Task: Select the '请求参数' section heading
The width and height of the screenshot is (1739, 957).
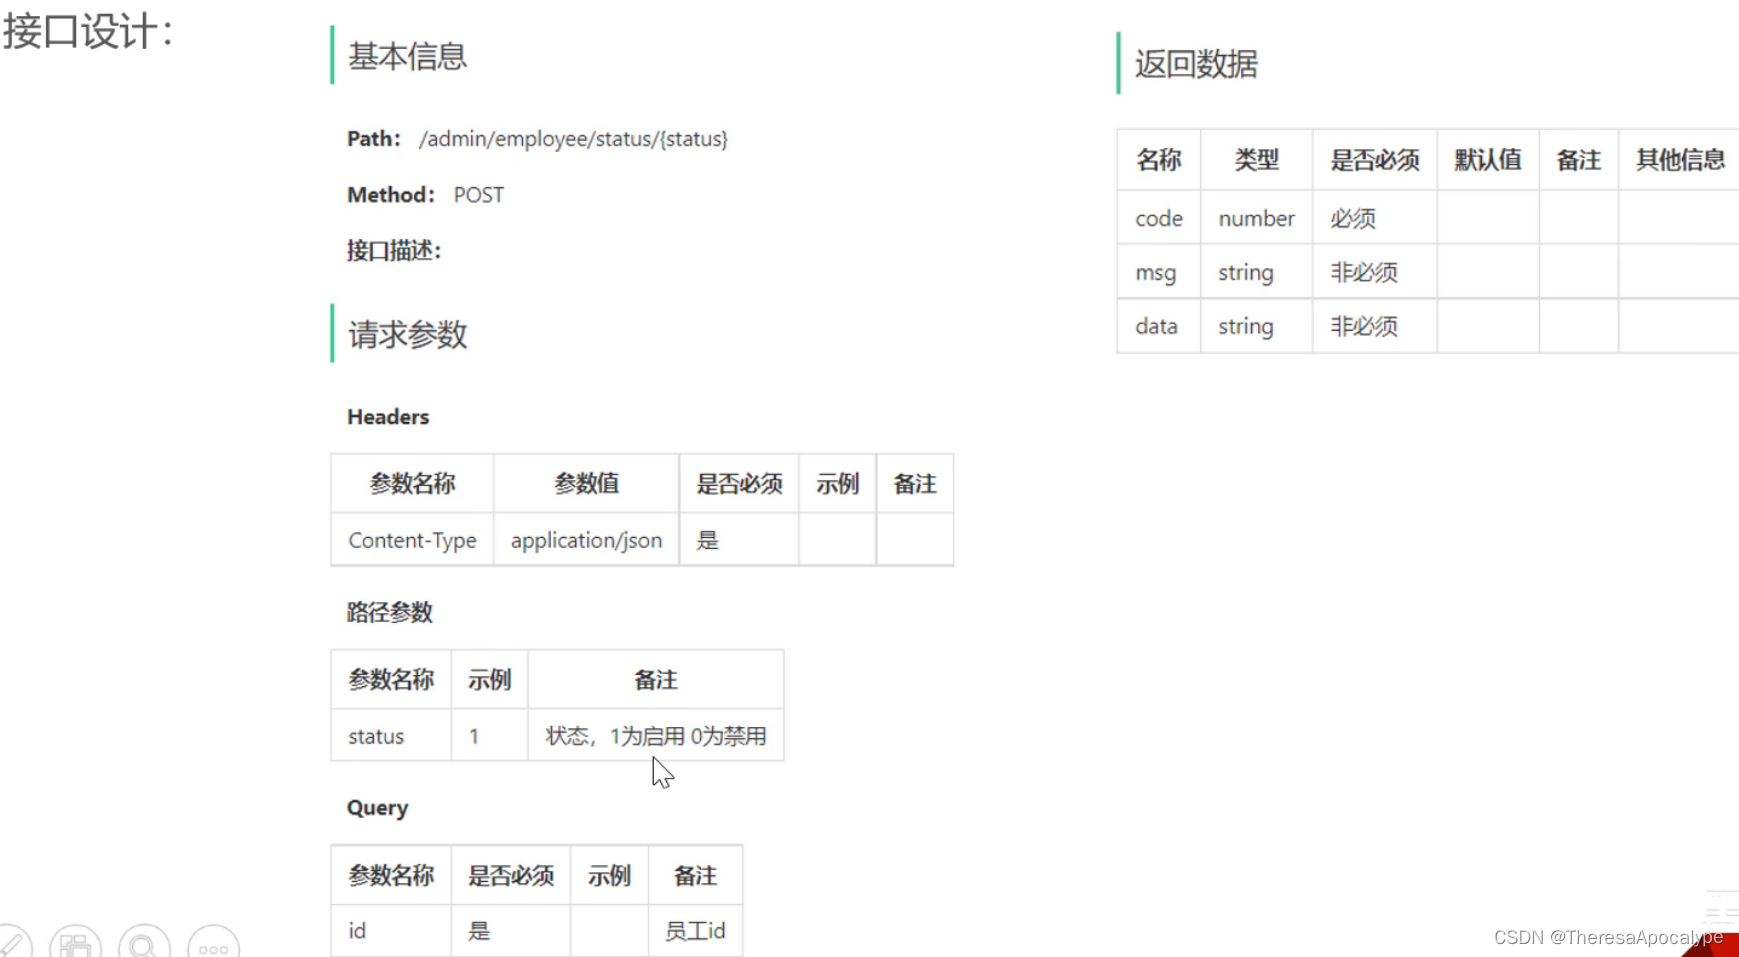Action: 407,334
